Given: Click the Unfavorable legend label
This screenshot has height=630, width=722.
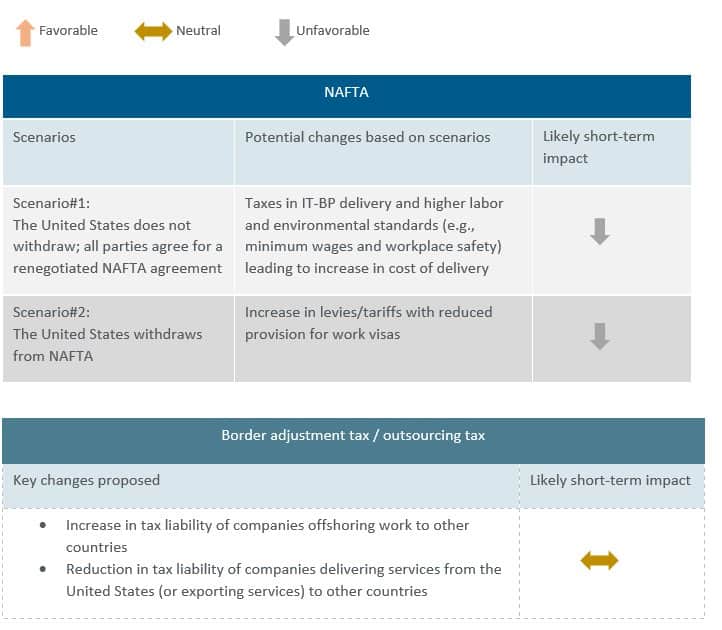Looking at the screenshot, I should pyautogui.click(x=333, y=31).
